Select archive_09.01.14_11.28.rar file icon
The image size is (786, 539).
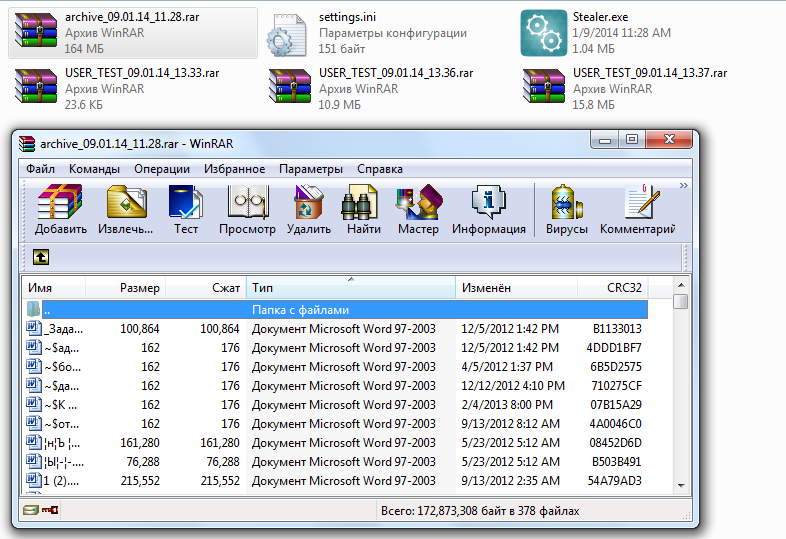(36, 31)
